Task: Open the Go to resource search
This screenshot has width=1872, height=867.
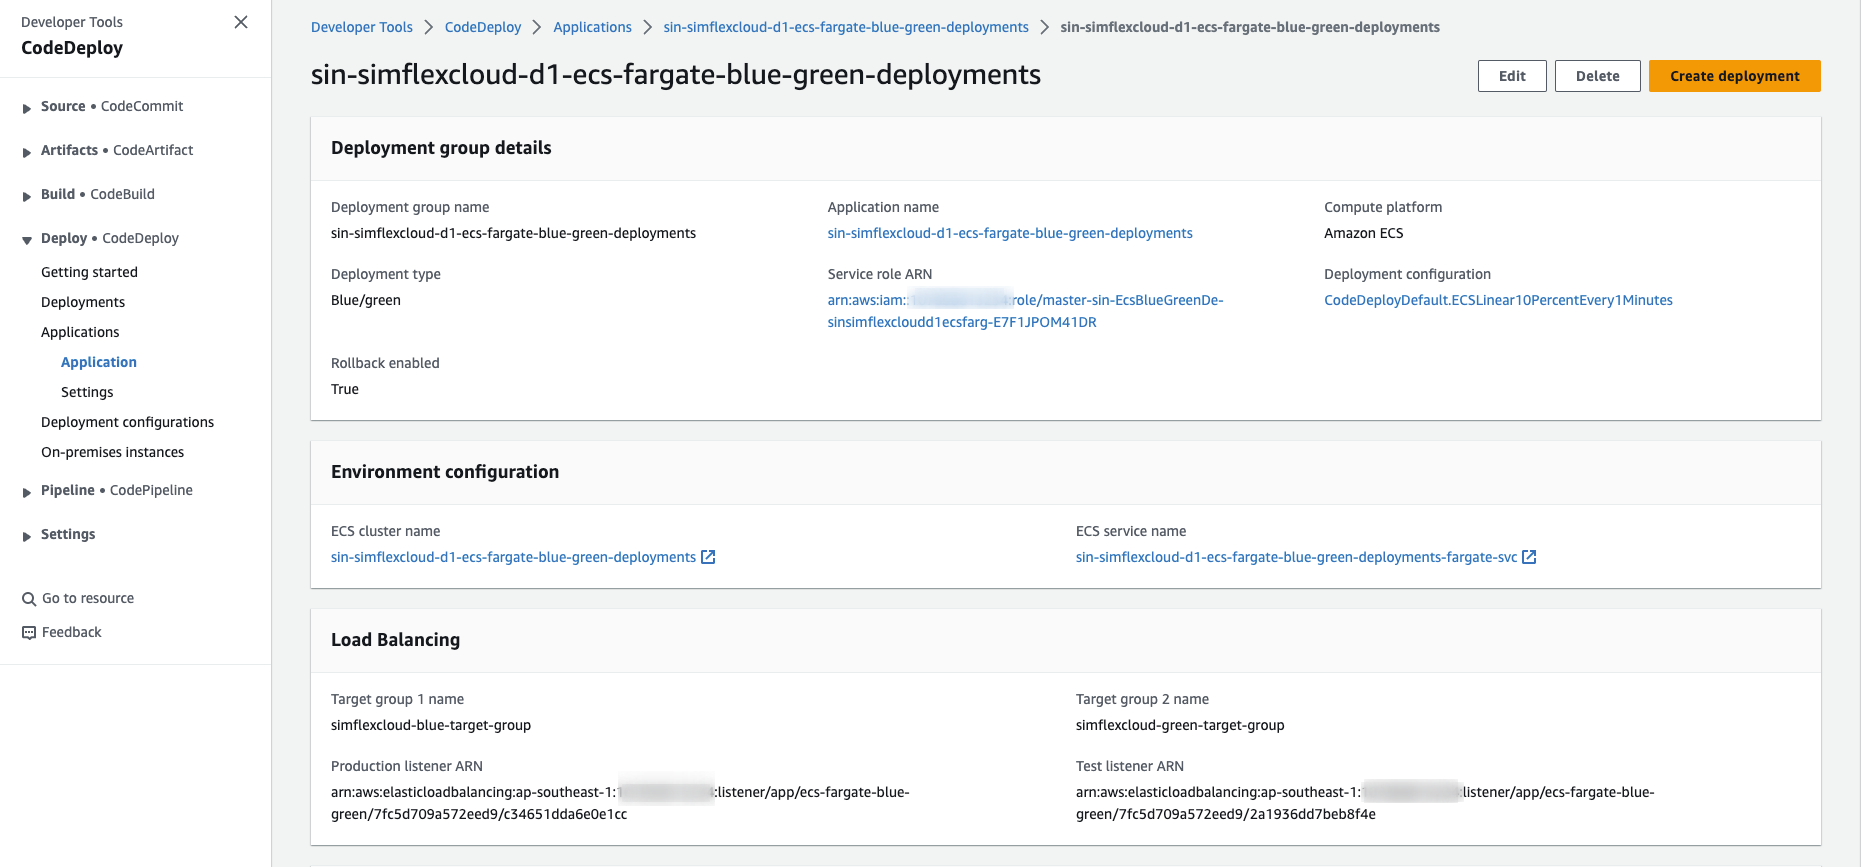Action: (88, 598)
